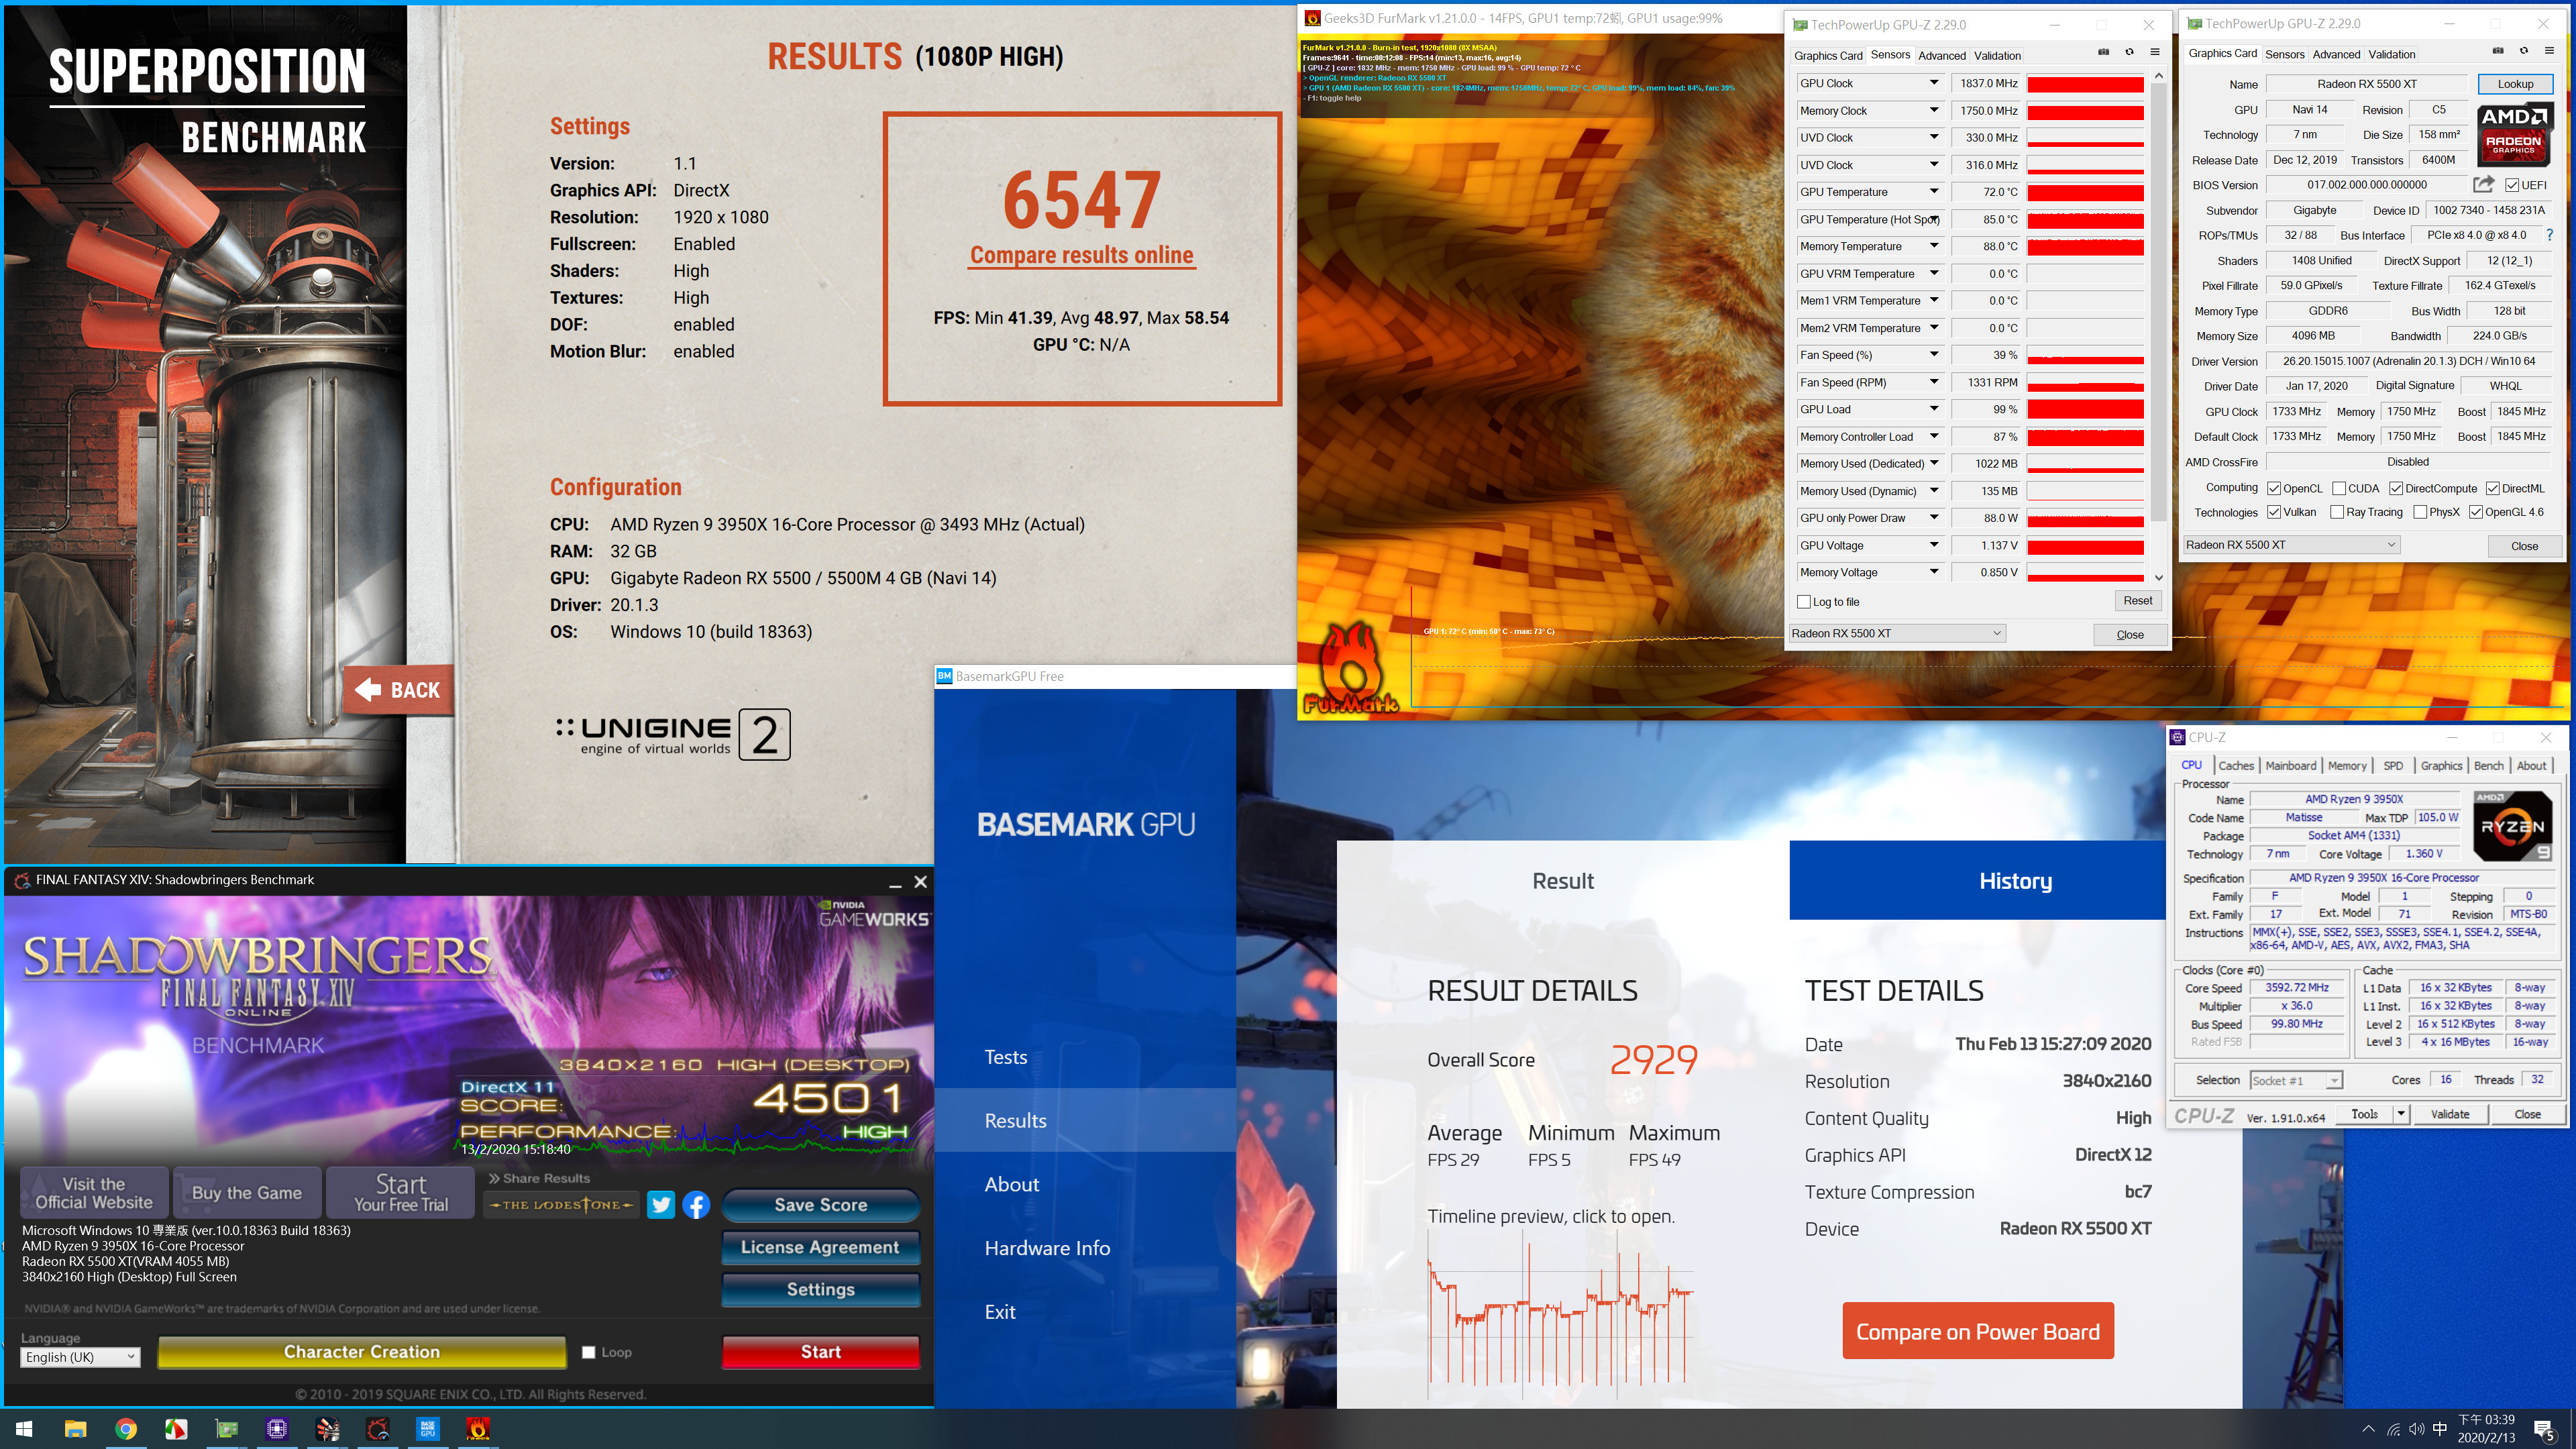The image size is (2576, 1449).
Task: Switch to FurMark taskbar icon
Action: click(x=478, y=1428)
